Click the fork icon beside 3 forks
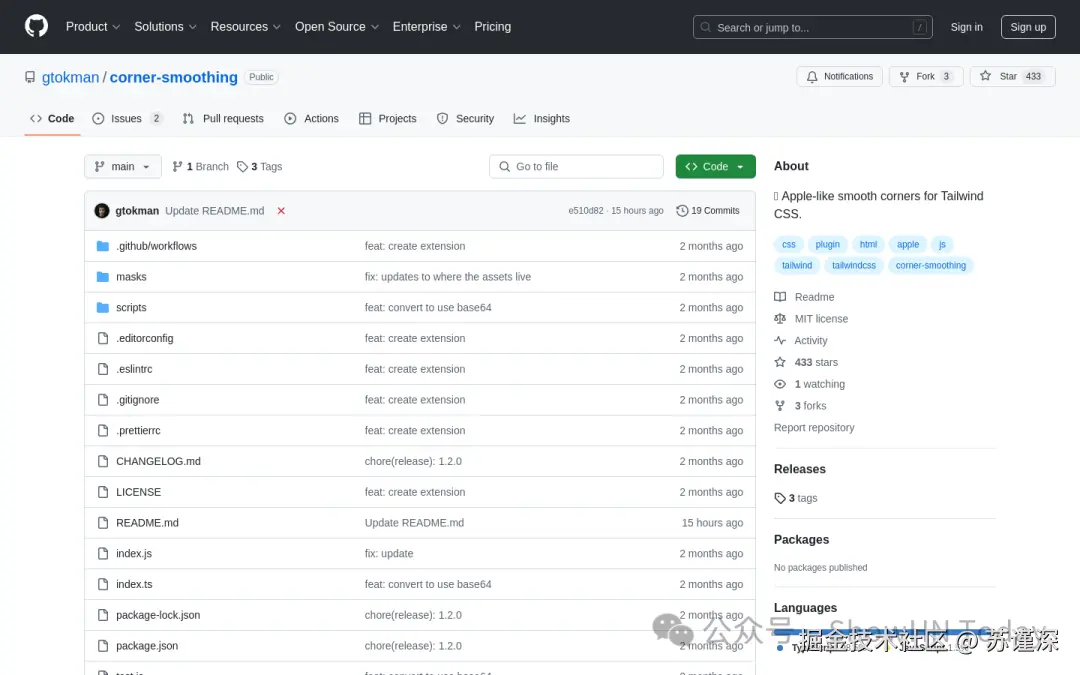 pyautogui.click(x=780, y=406)
